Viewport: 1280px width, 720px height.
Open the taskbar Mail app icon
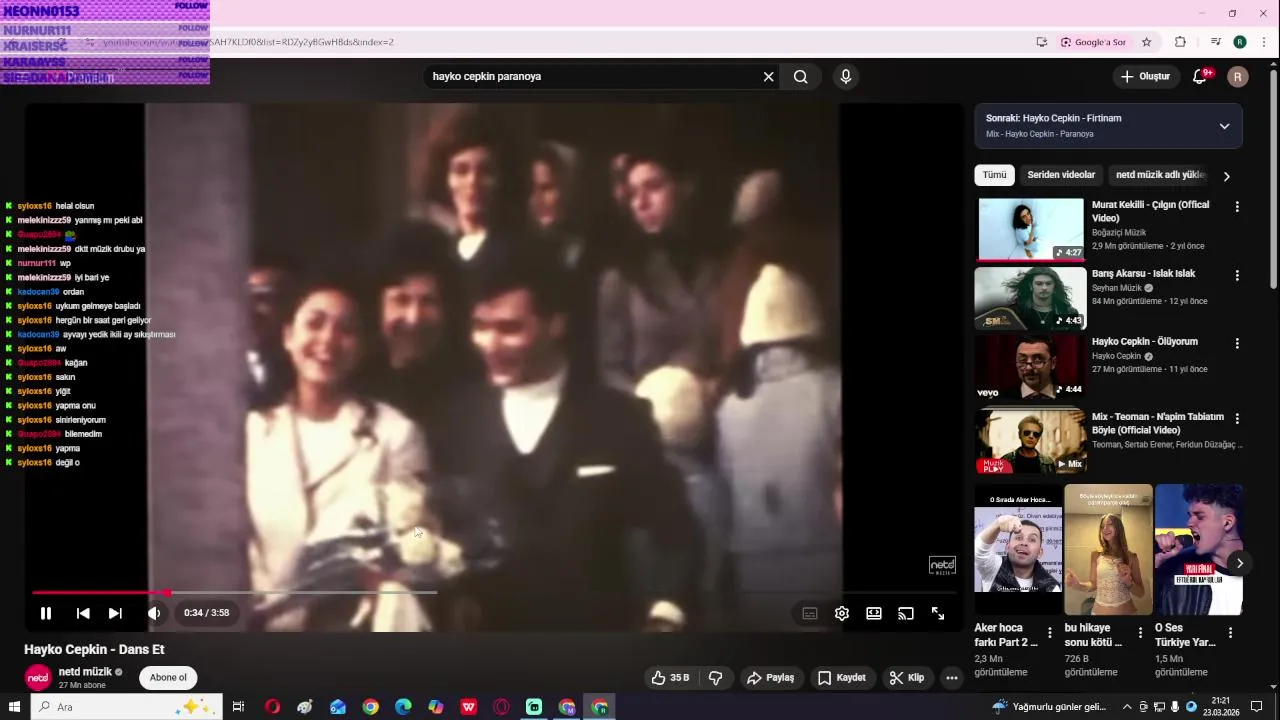pyautogui.click(x=338, y=707)
